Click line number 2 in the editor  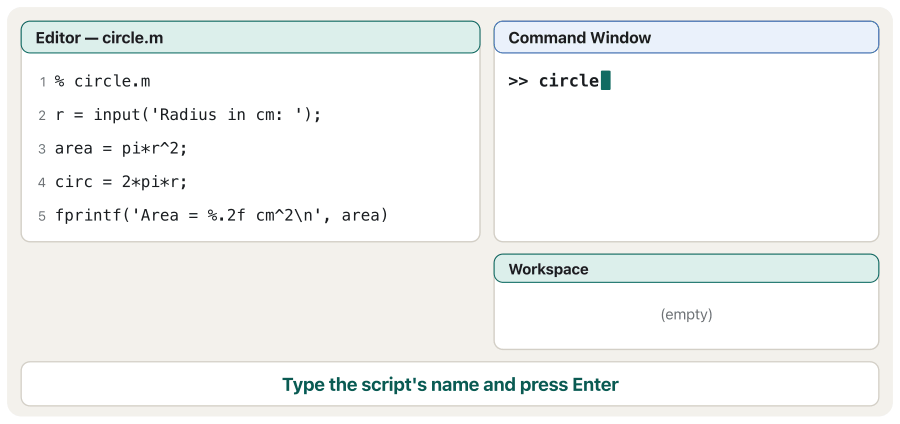[42, 115]
